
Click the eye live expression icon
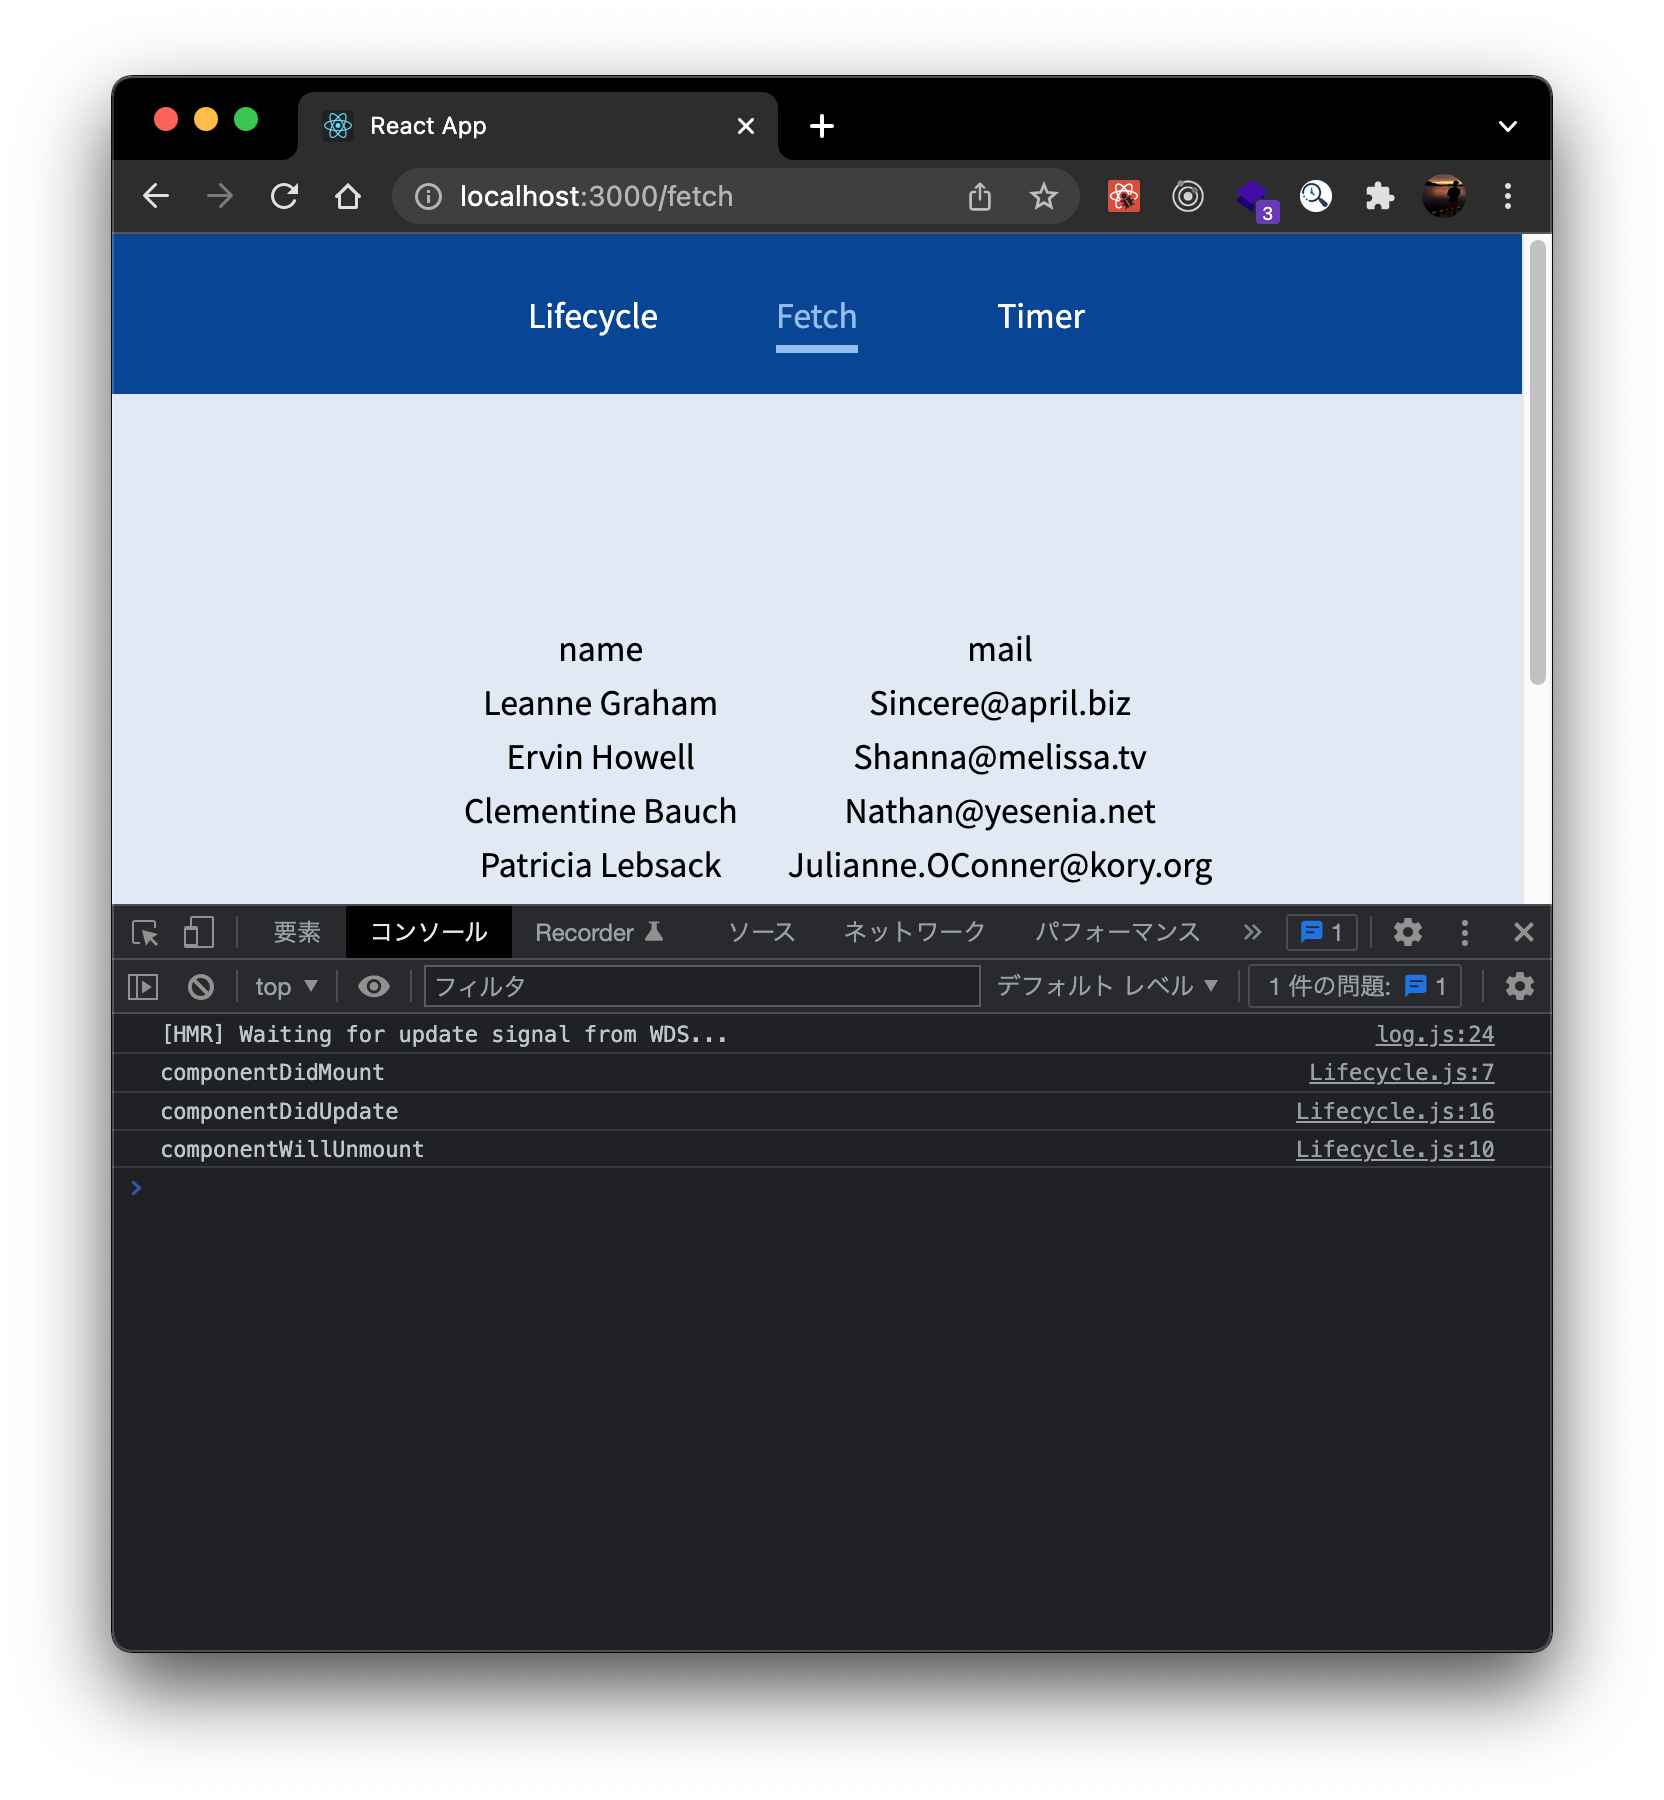[374, 987]
